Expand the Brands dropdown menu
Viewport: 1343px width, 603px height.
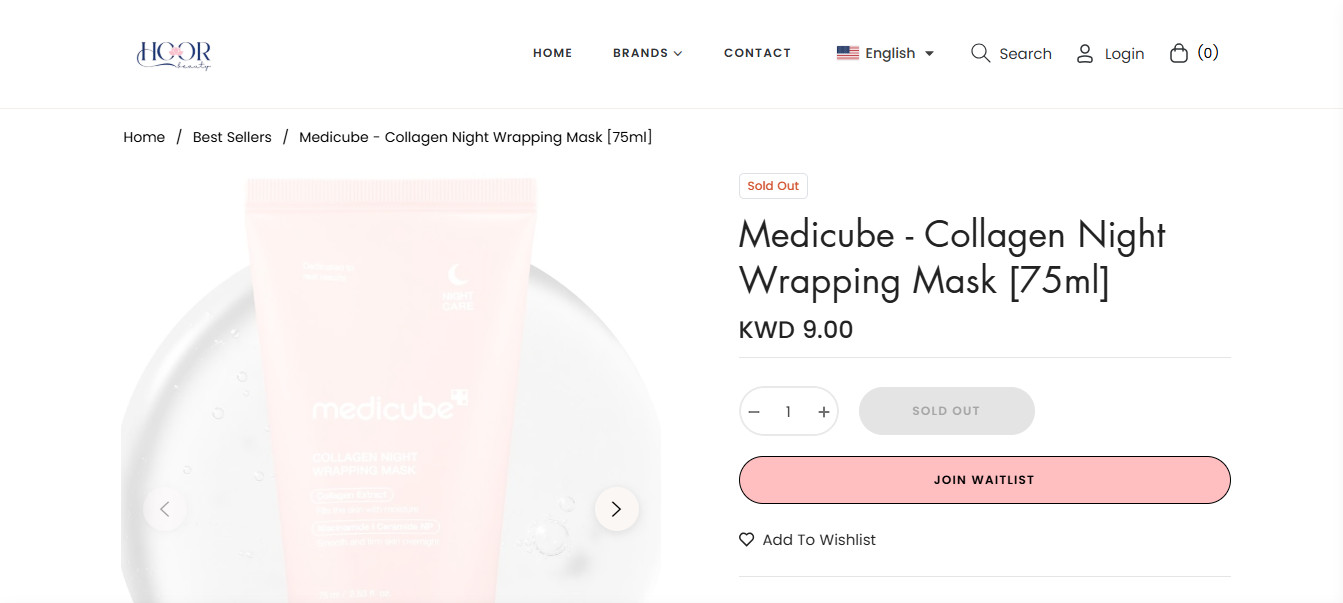647,53
